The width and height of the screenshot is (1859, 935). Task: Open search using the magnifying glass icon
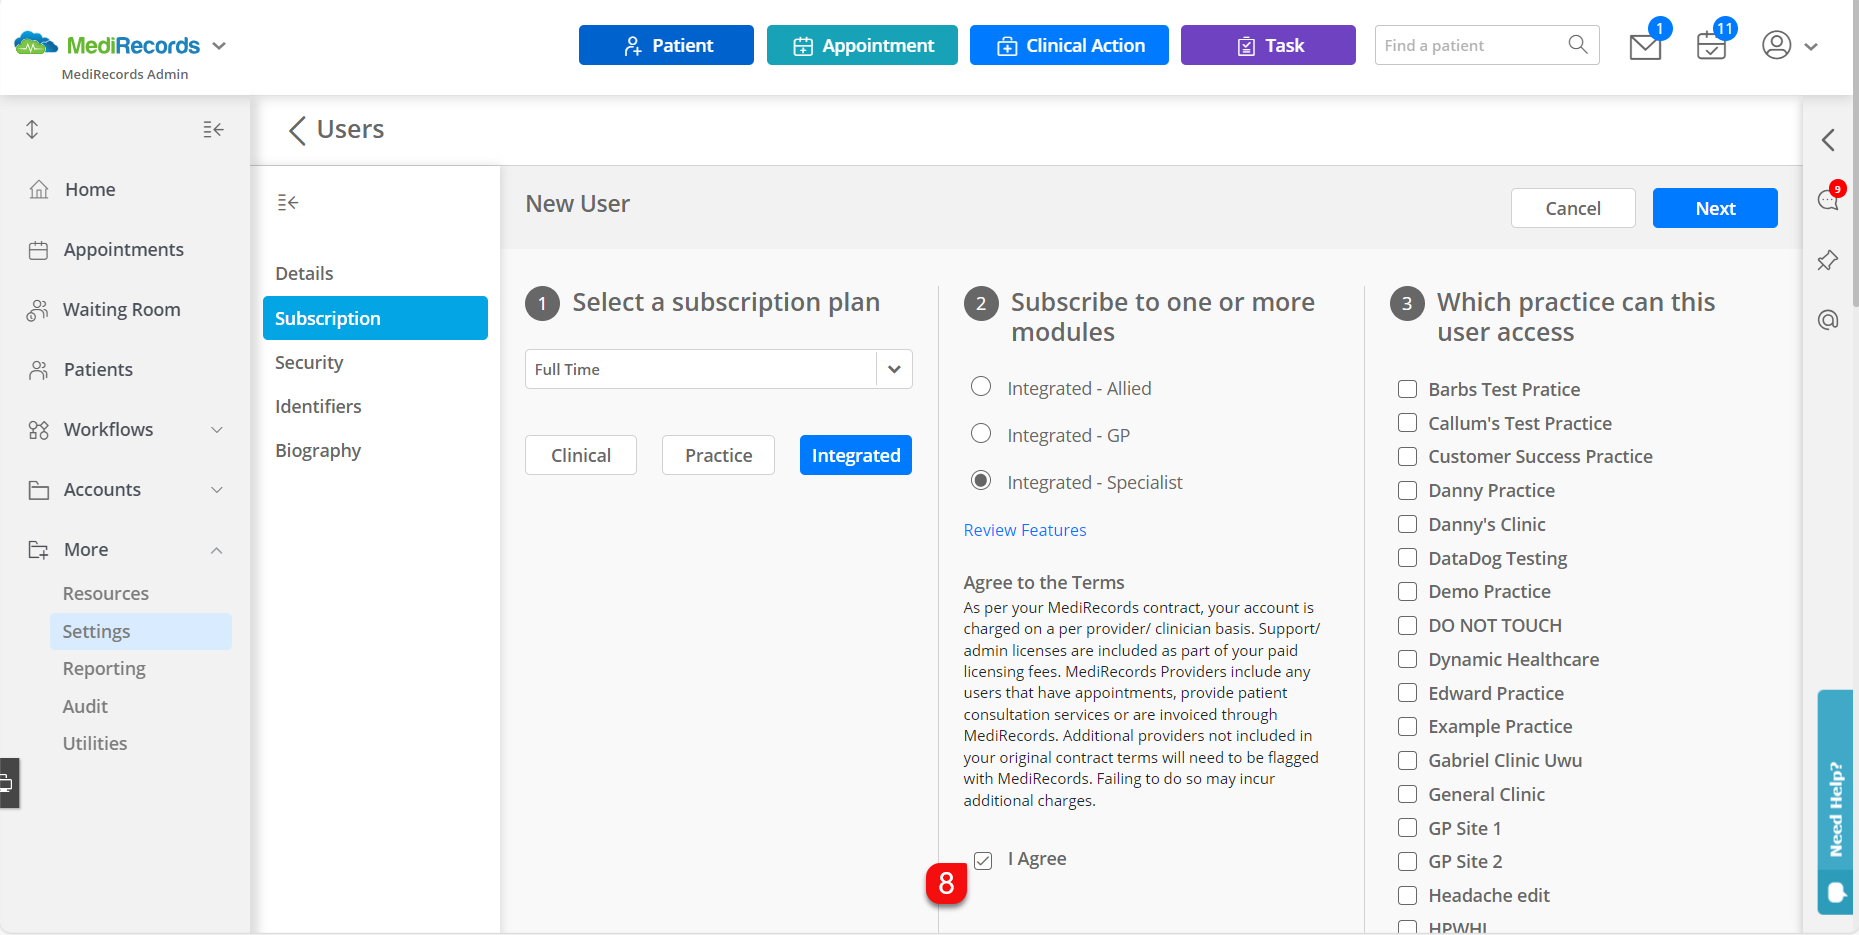click(1578, 45)
